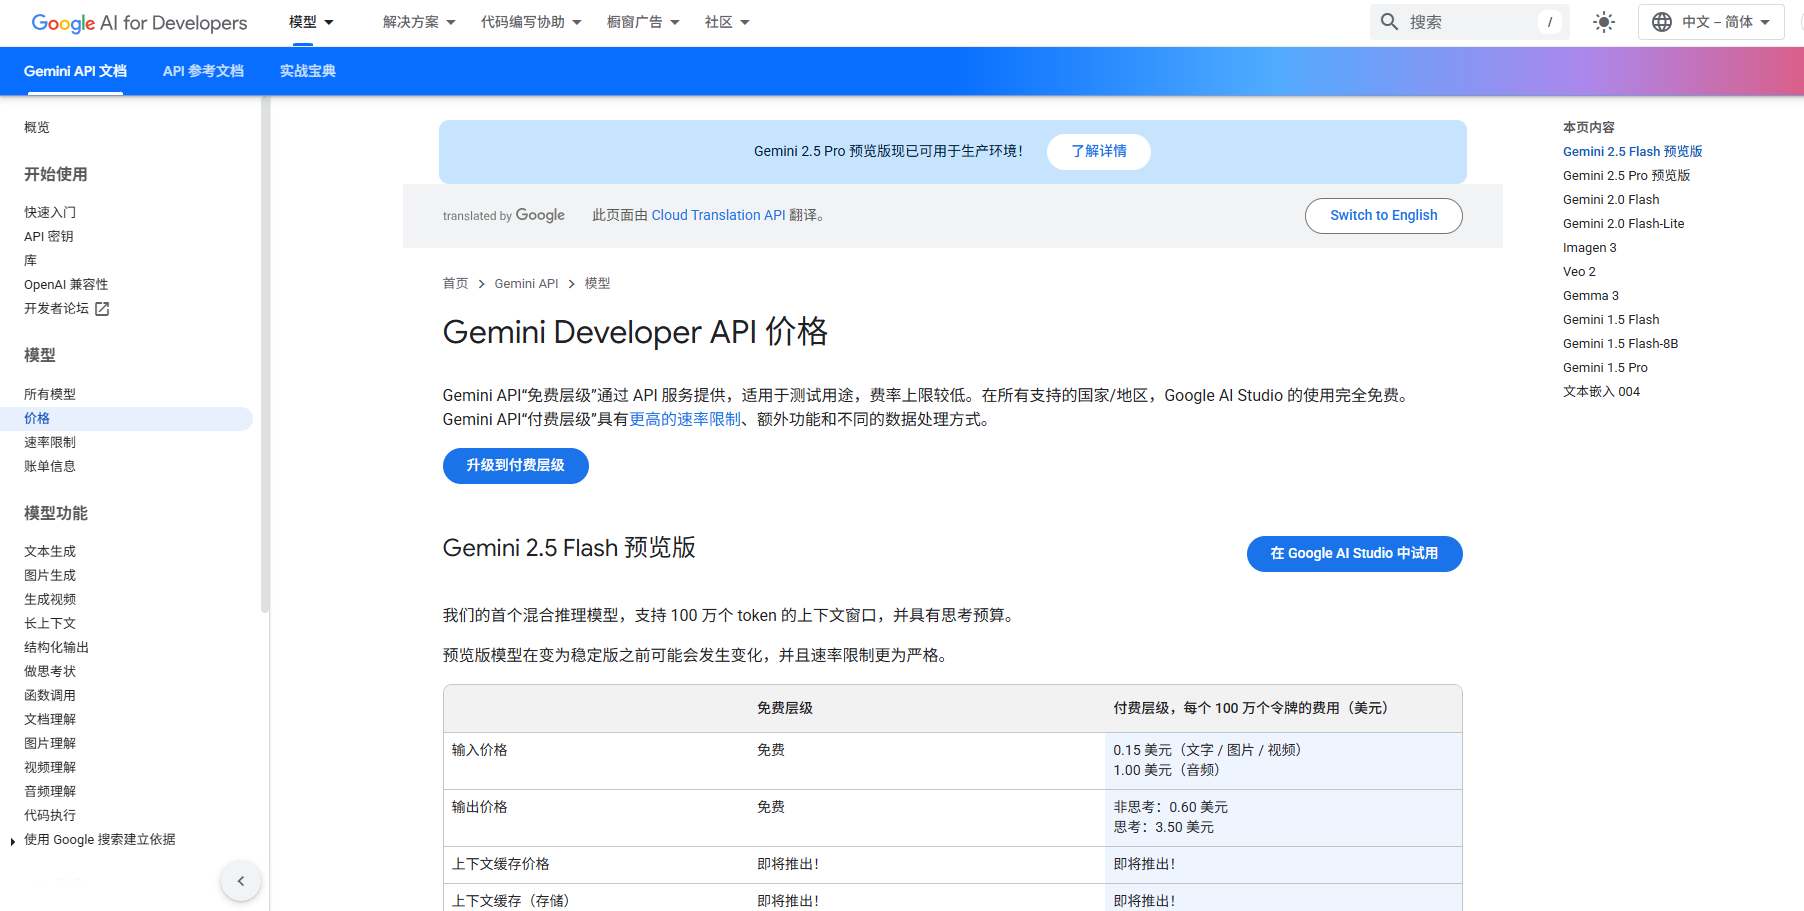Click the Gemini API breadcrumb

[526, 284]
